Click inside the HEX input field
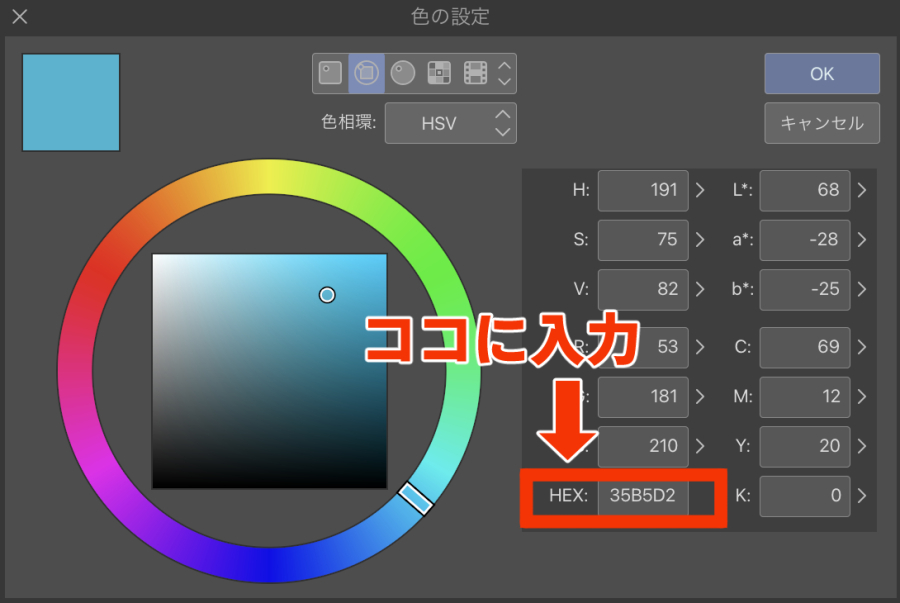Screen dimensions: 900x603 click(643, 496)
